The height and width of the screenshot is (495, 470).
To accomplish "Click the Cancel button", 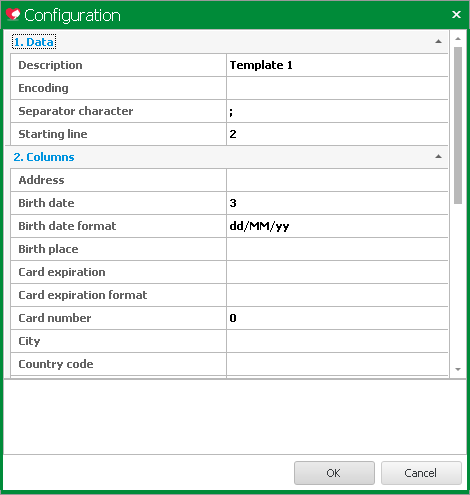I will (x=421, y=473).
